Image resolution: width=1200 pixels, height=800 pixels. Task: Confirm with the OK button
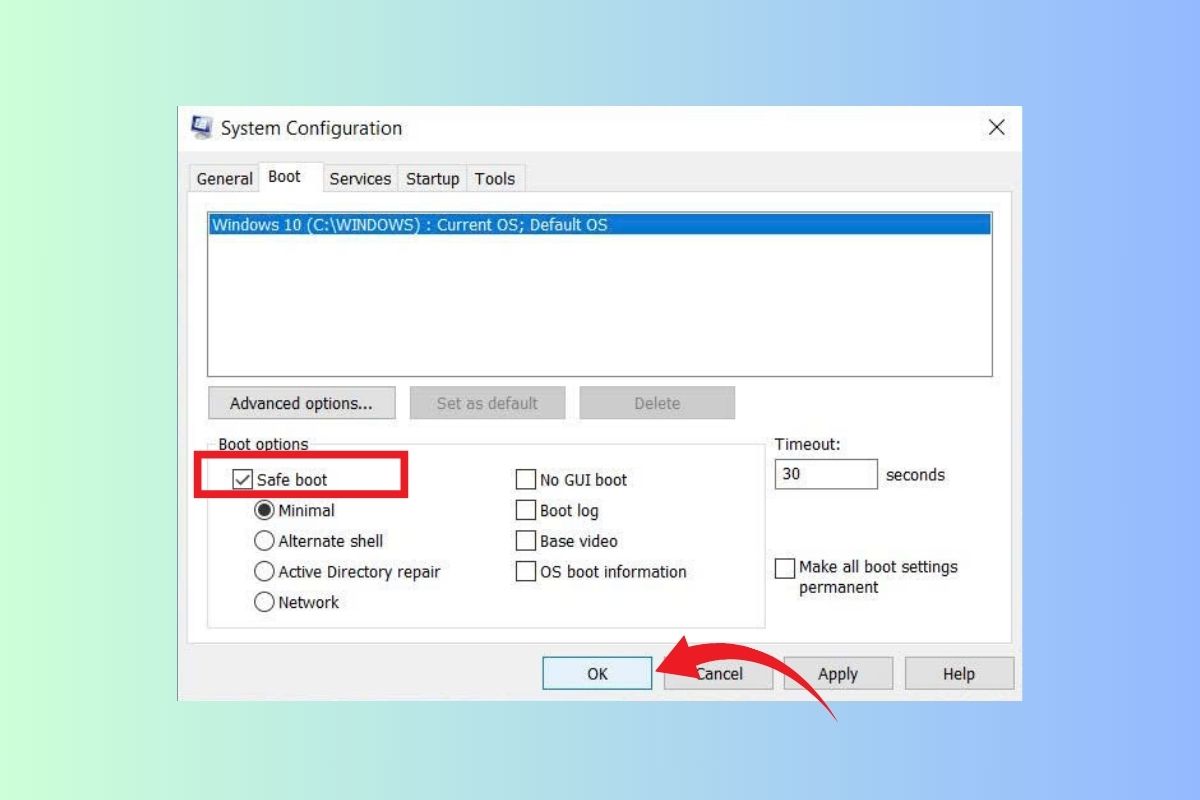(x=597, y=673)
